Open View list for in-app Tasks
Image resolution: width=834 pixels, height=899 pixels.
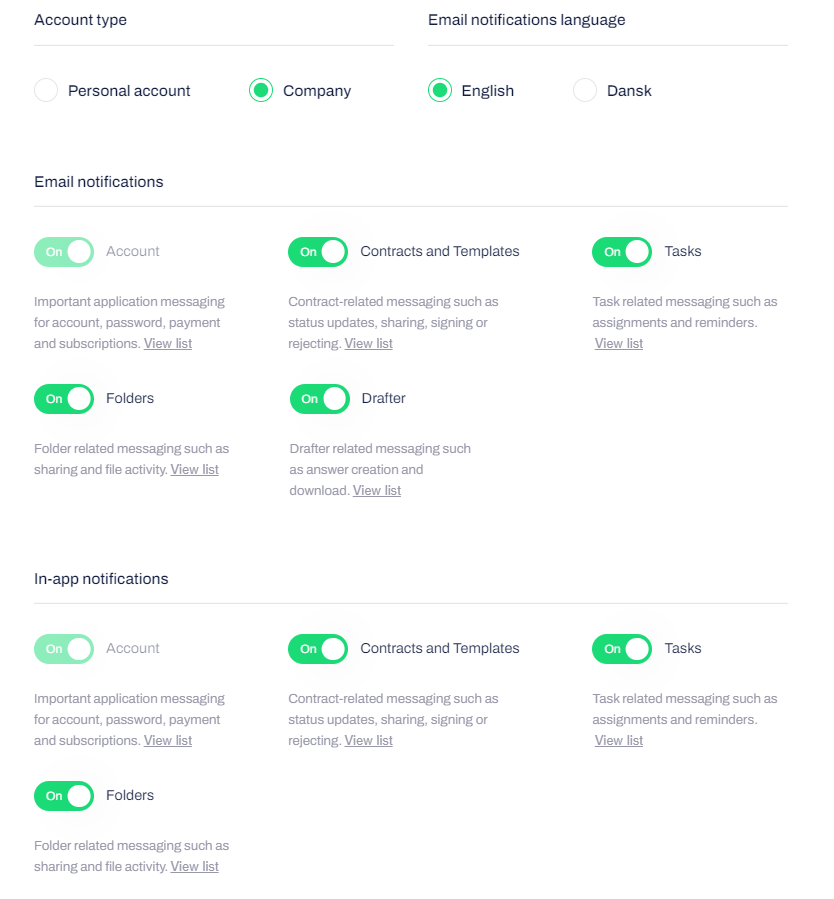coord(619,741)
